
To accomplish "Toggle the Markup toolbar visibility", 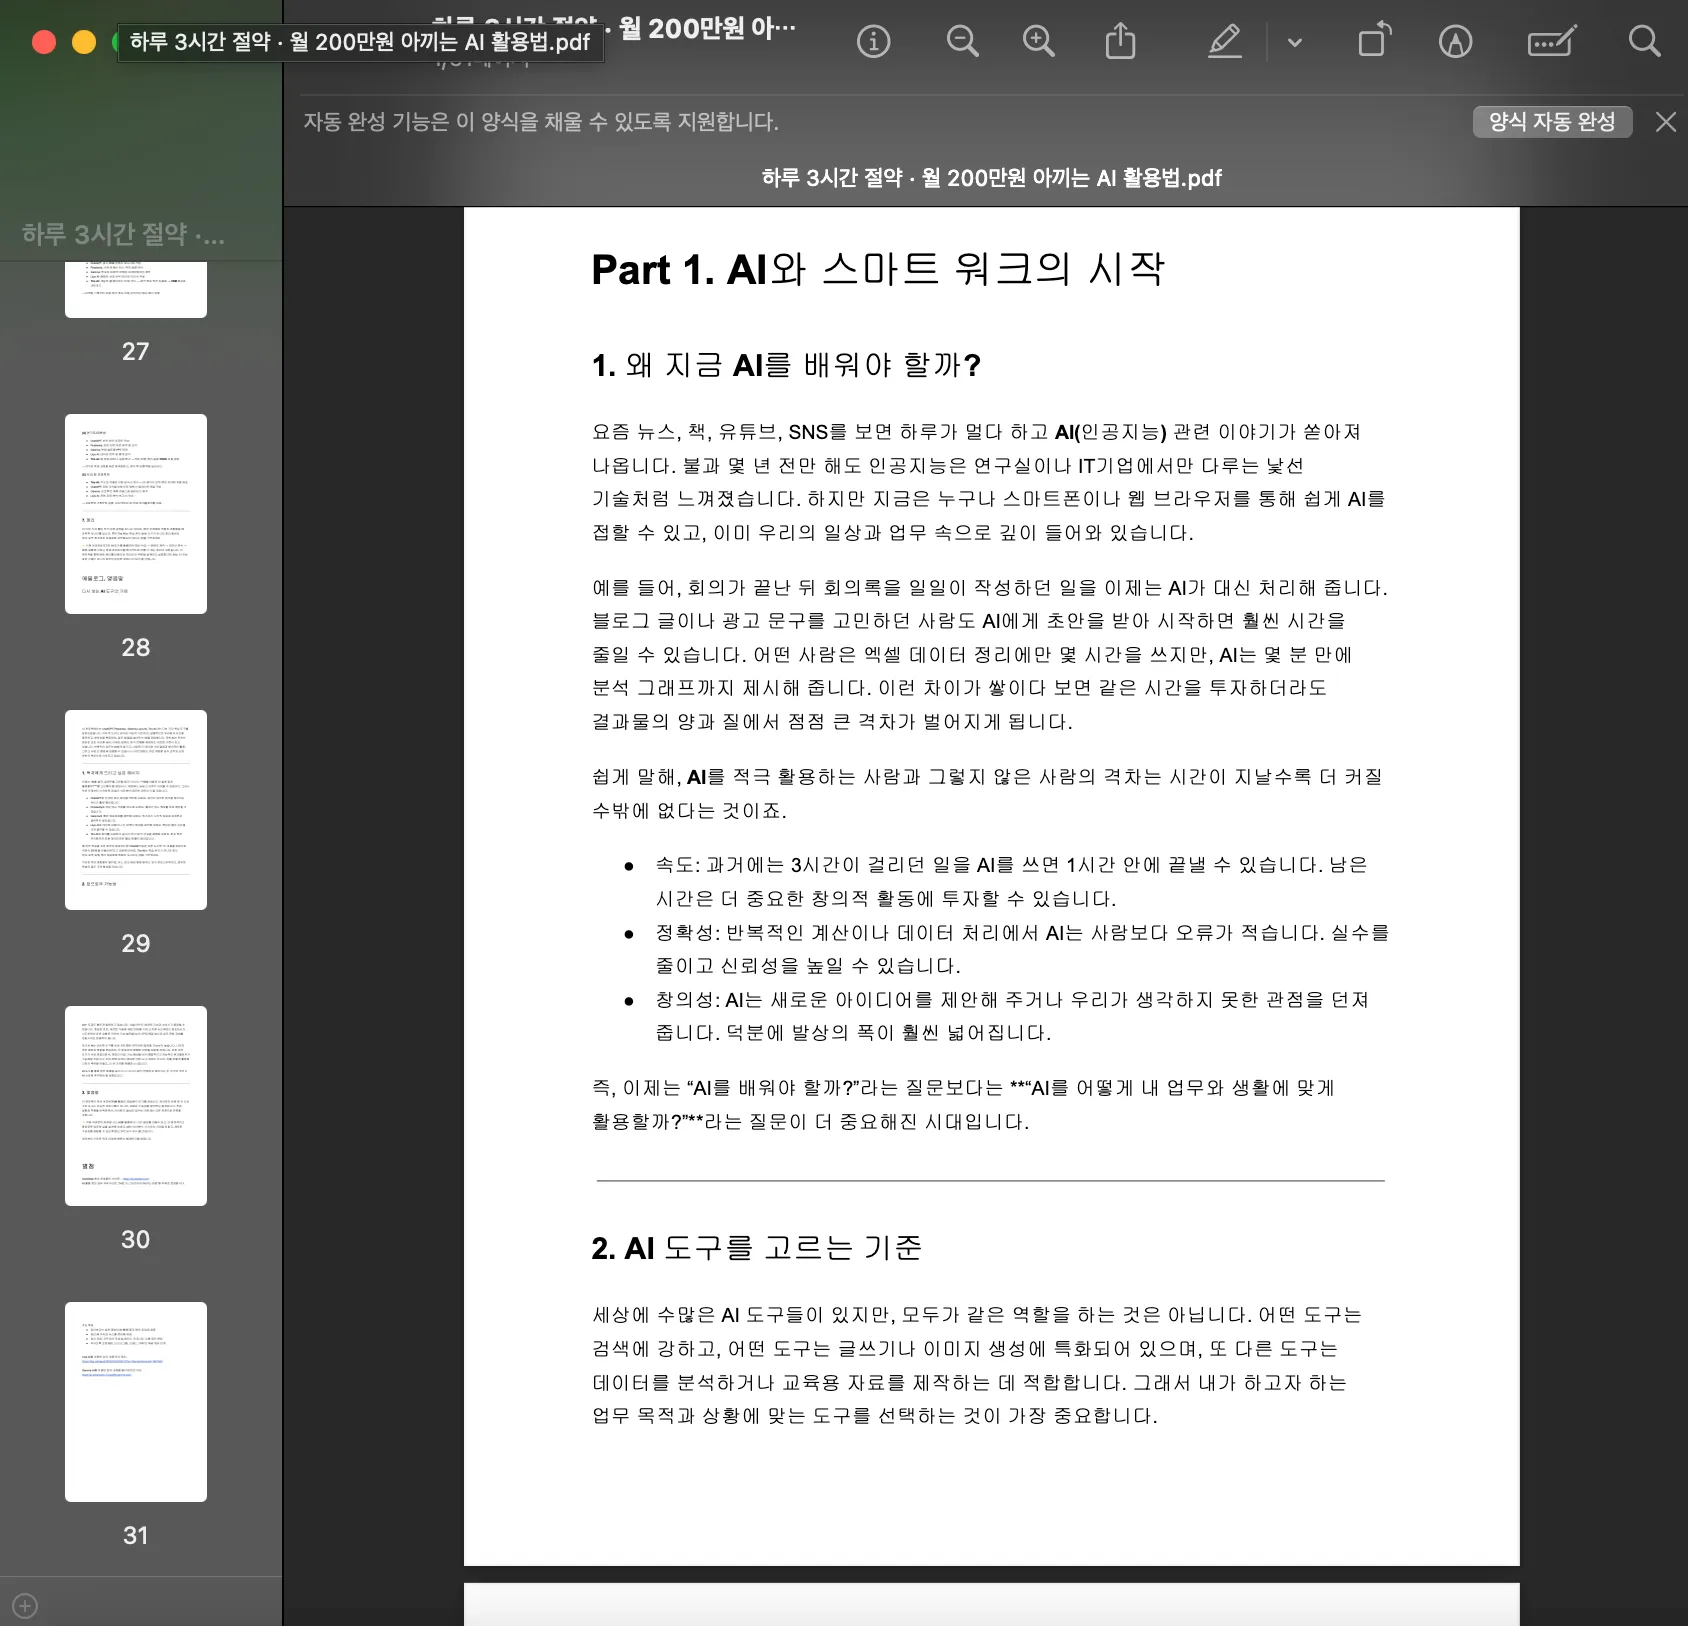I will [1456, 41].
